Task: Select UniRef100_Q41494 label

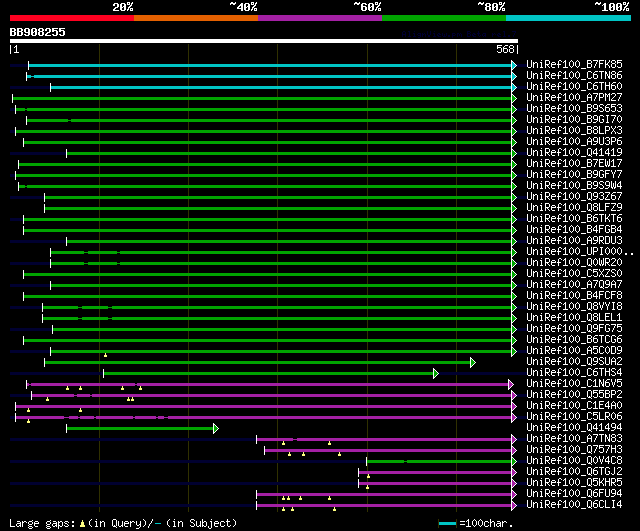Action: 574,428
